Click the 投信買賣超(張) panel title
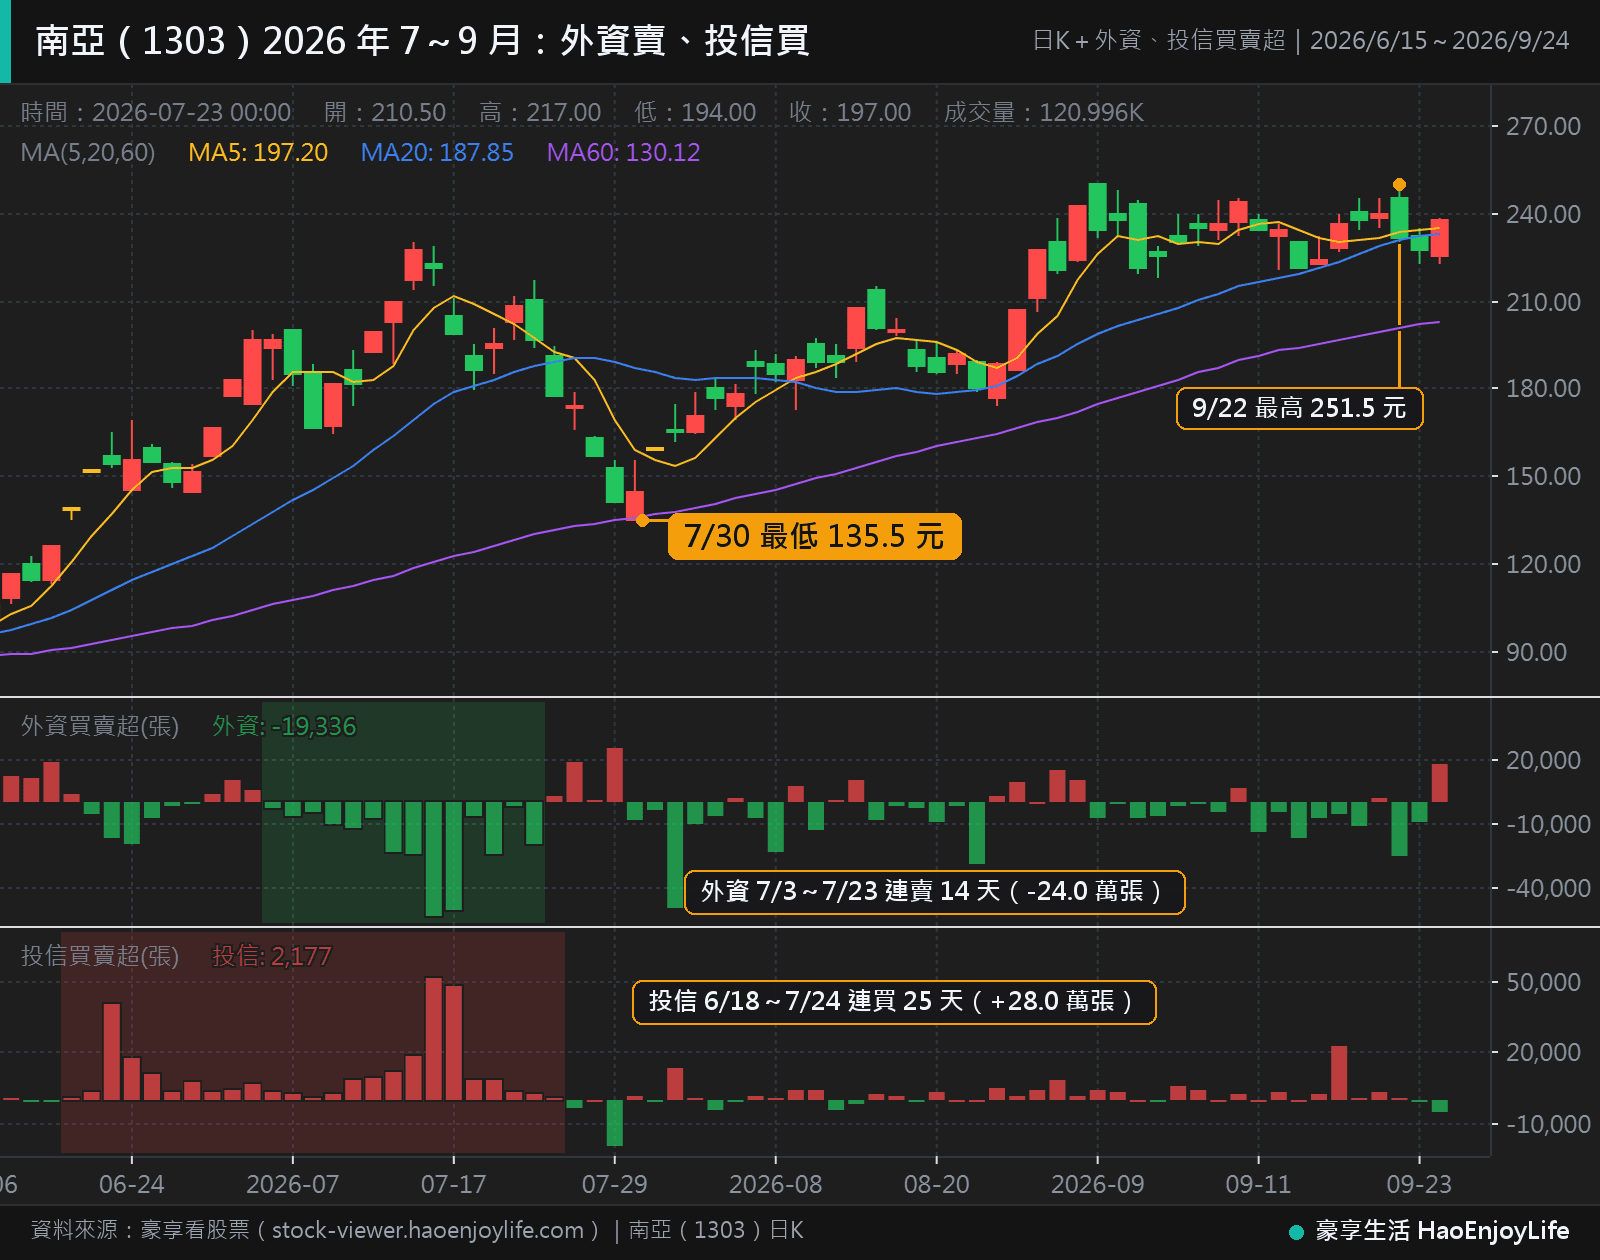The image size is (1600, 1260). 100,956
